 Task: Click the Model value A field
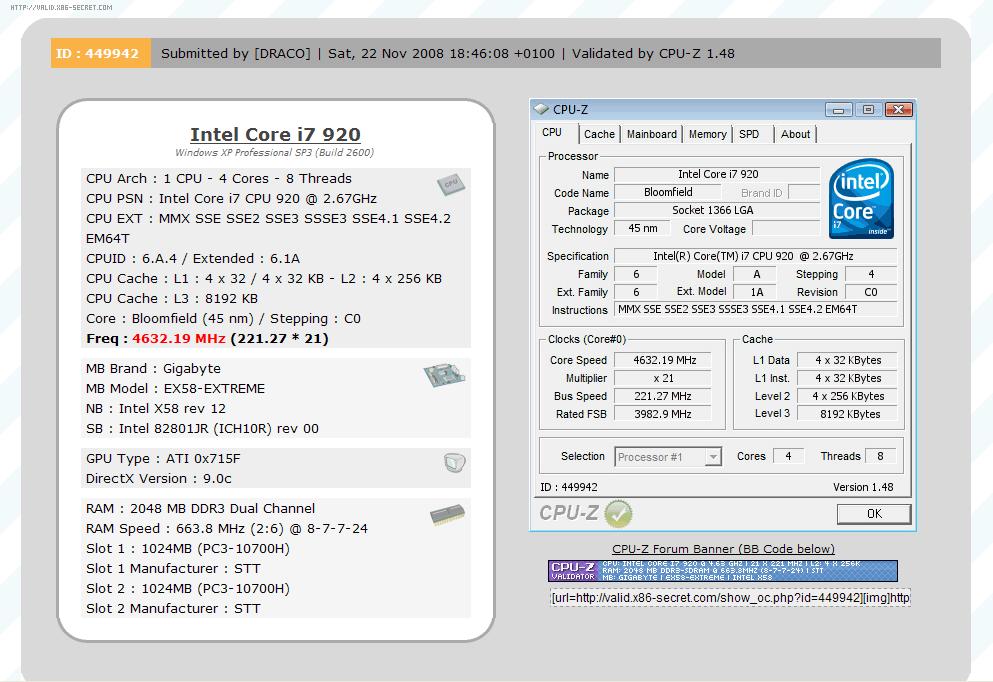[756, 274]
